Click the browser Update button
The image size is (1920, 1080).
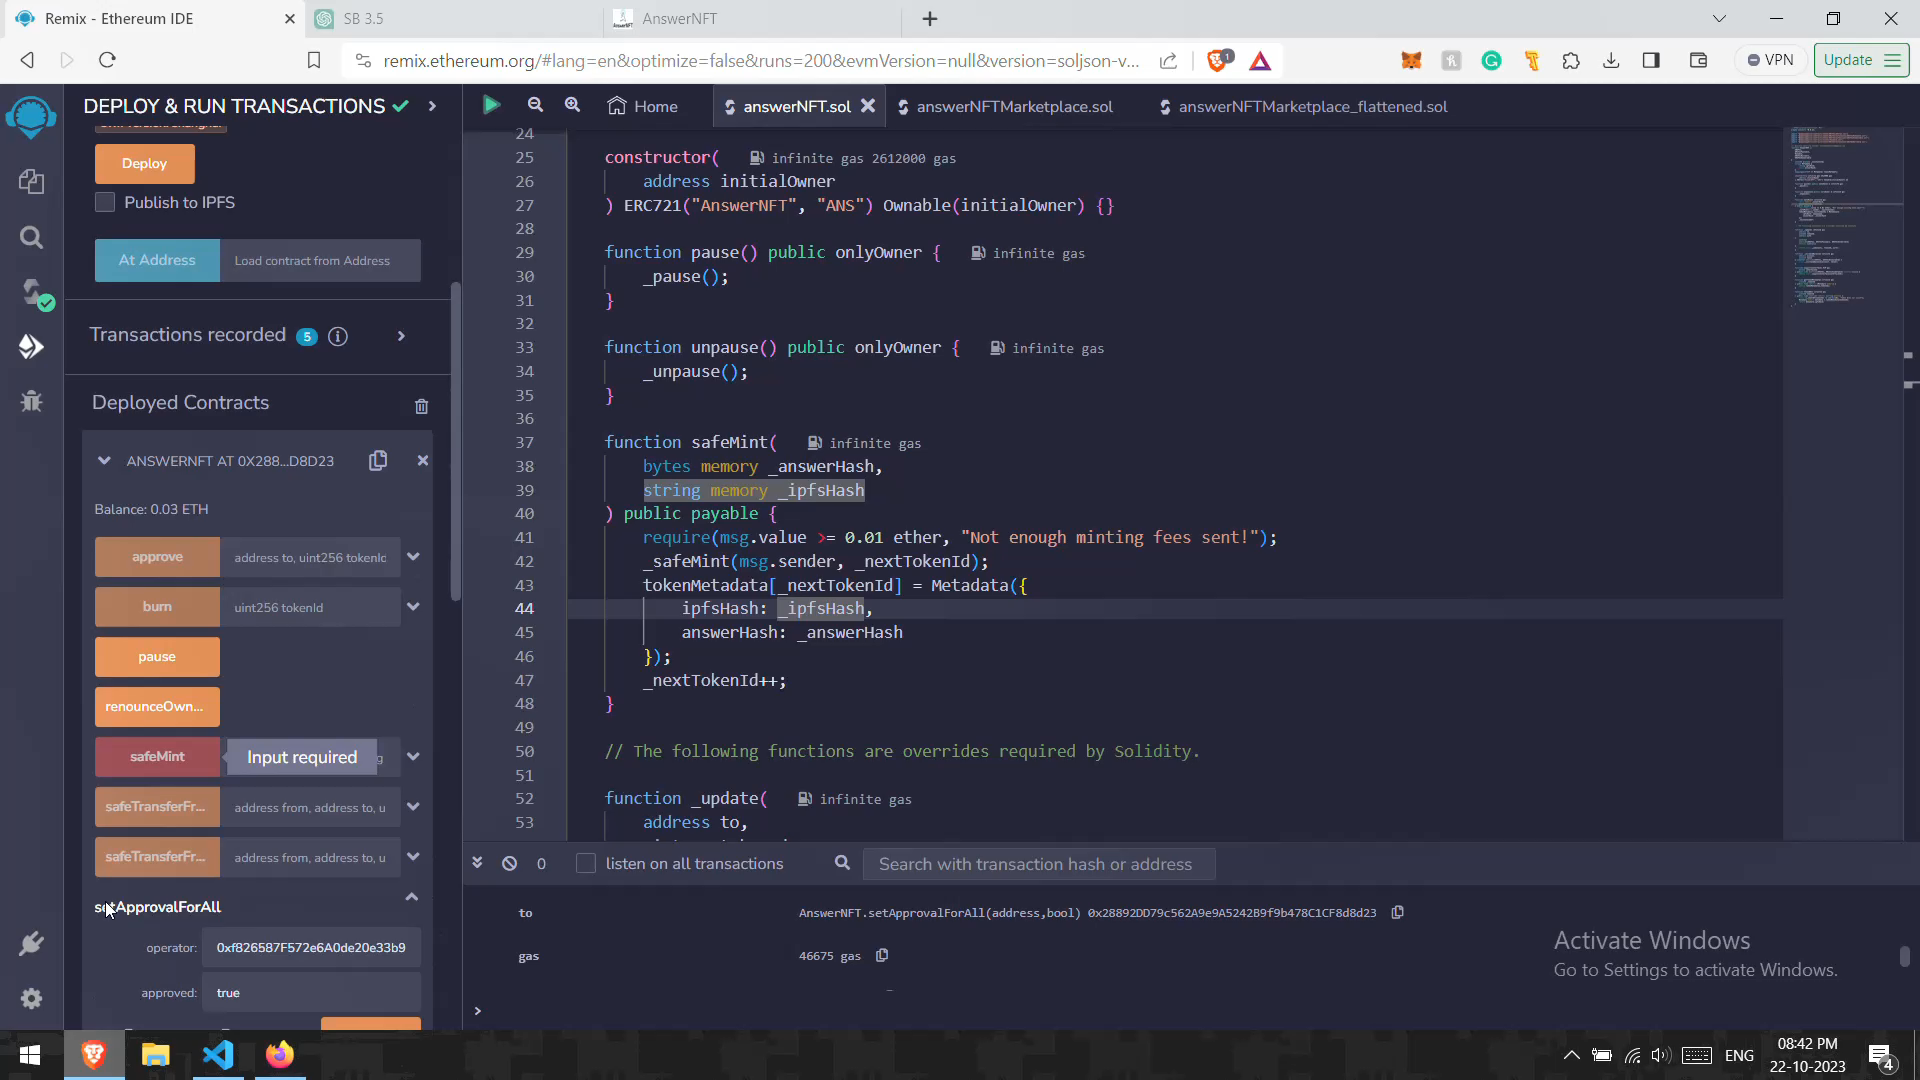1861,60
